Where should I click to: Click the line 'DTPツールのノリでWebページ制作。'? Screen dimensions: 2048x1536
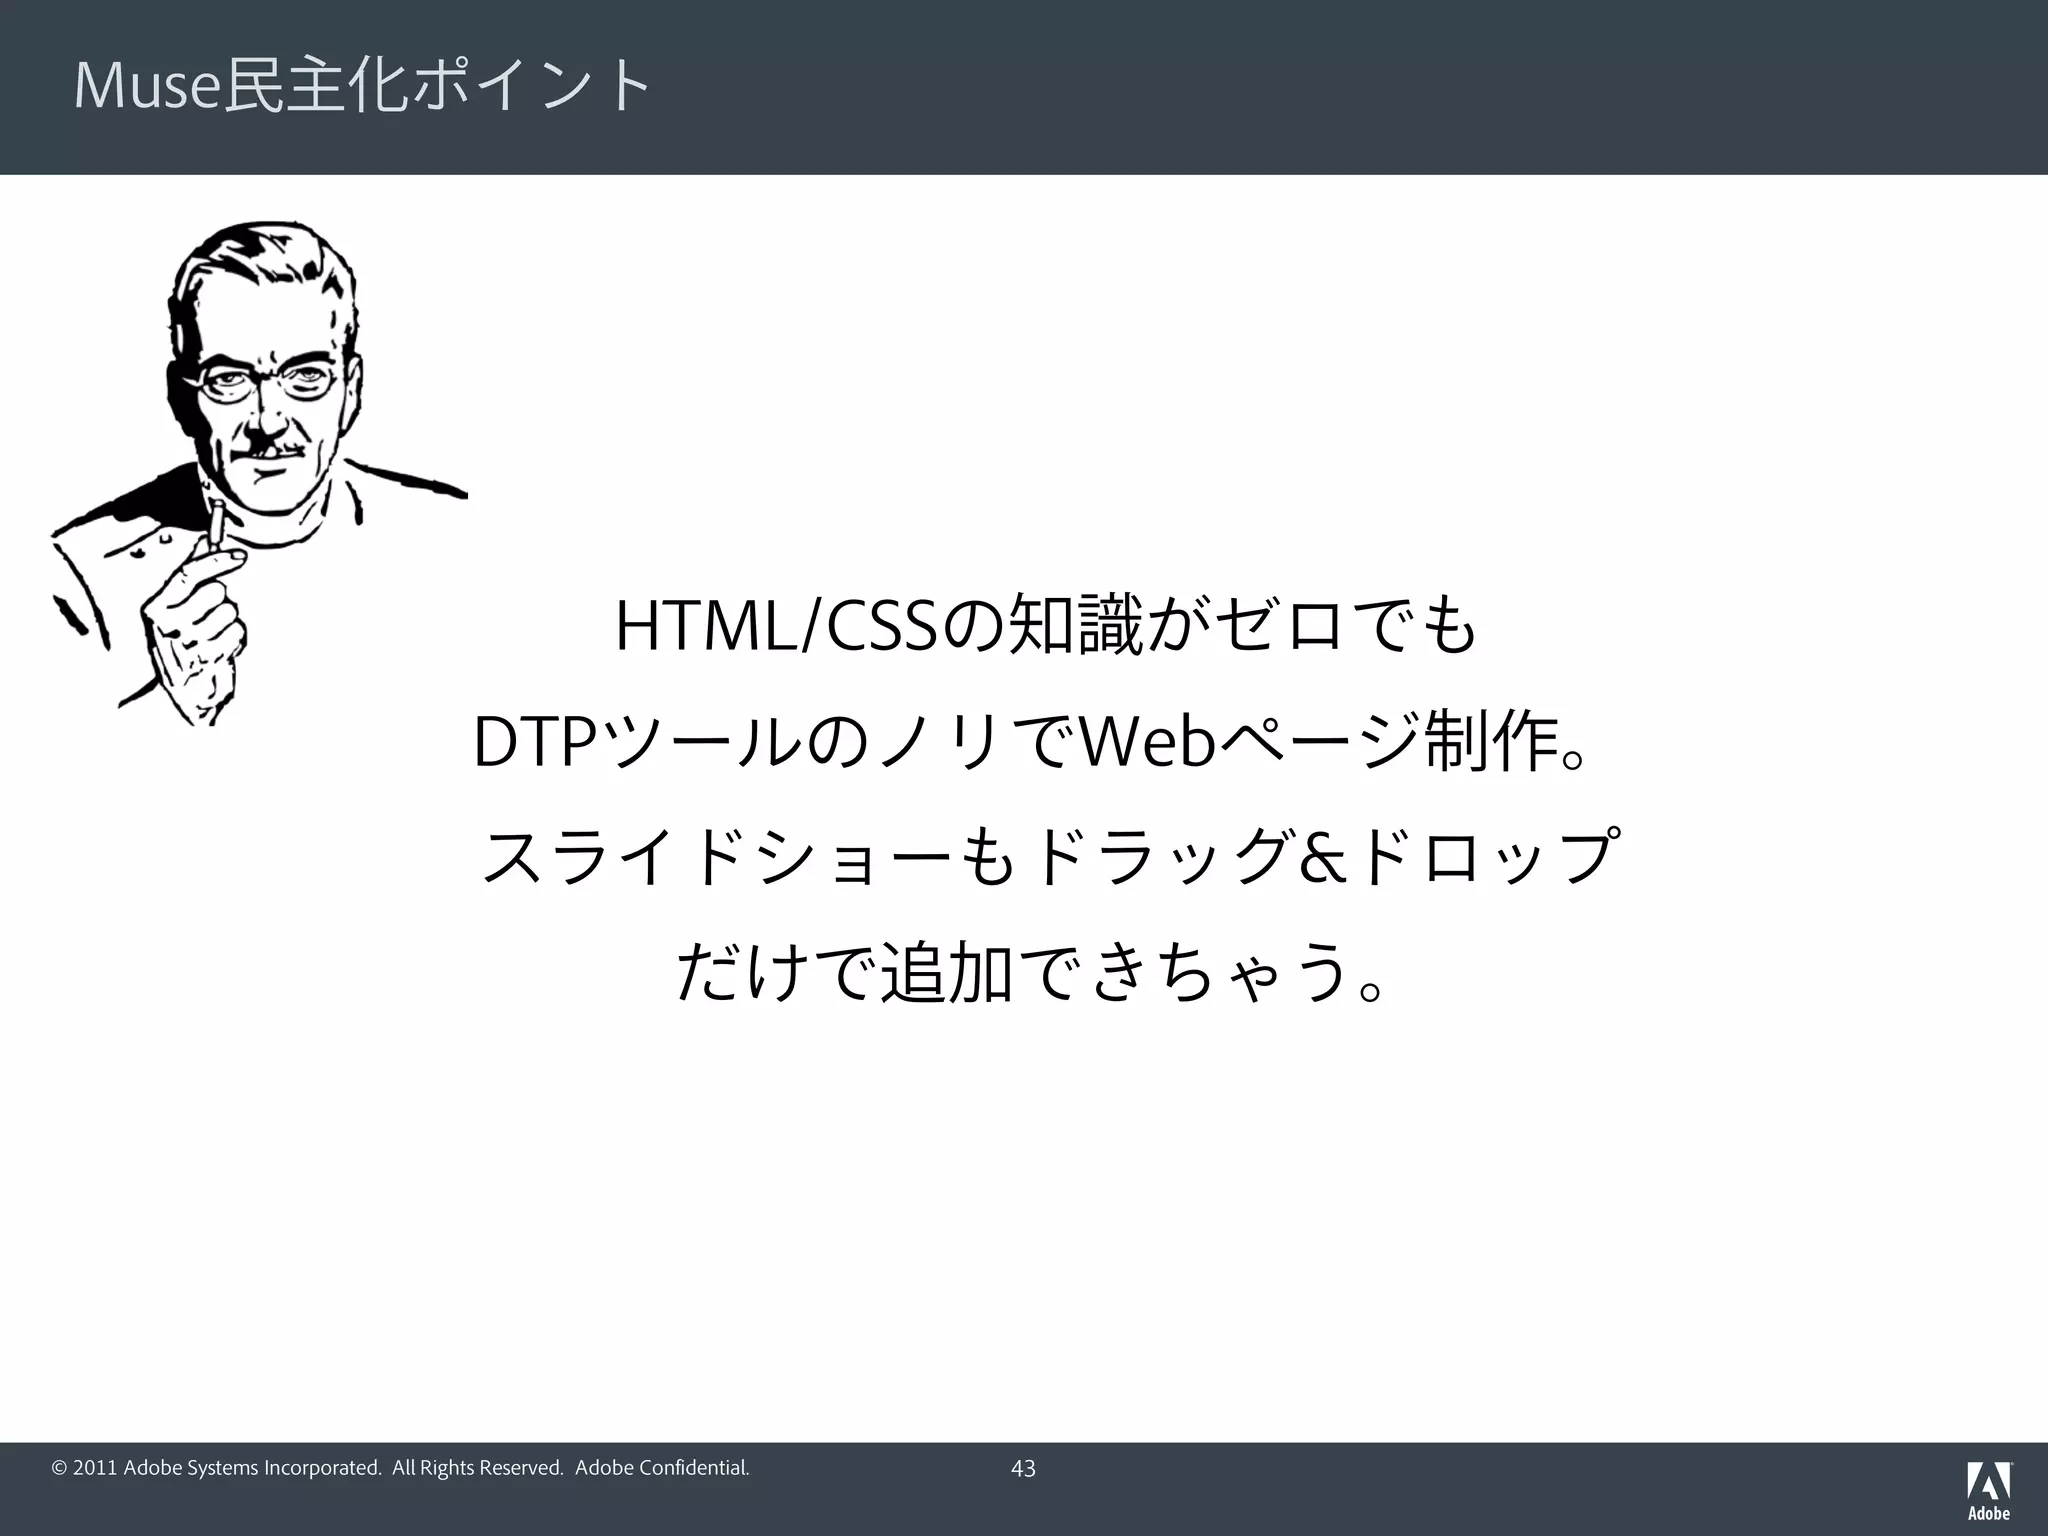pyautogui.click(x=1030, y=742)
